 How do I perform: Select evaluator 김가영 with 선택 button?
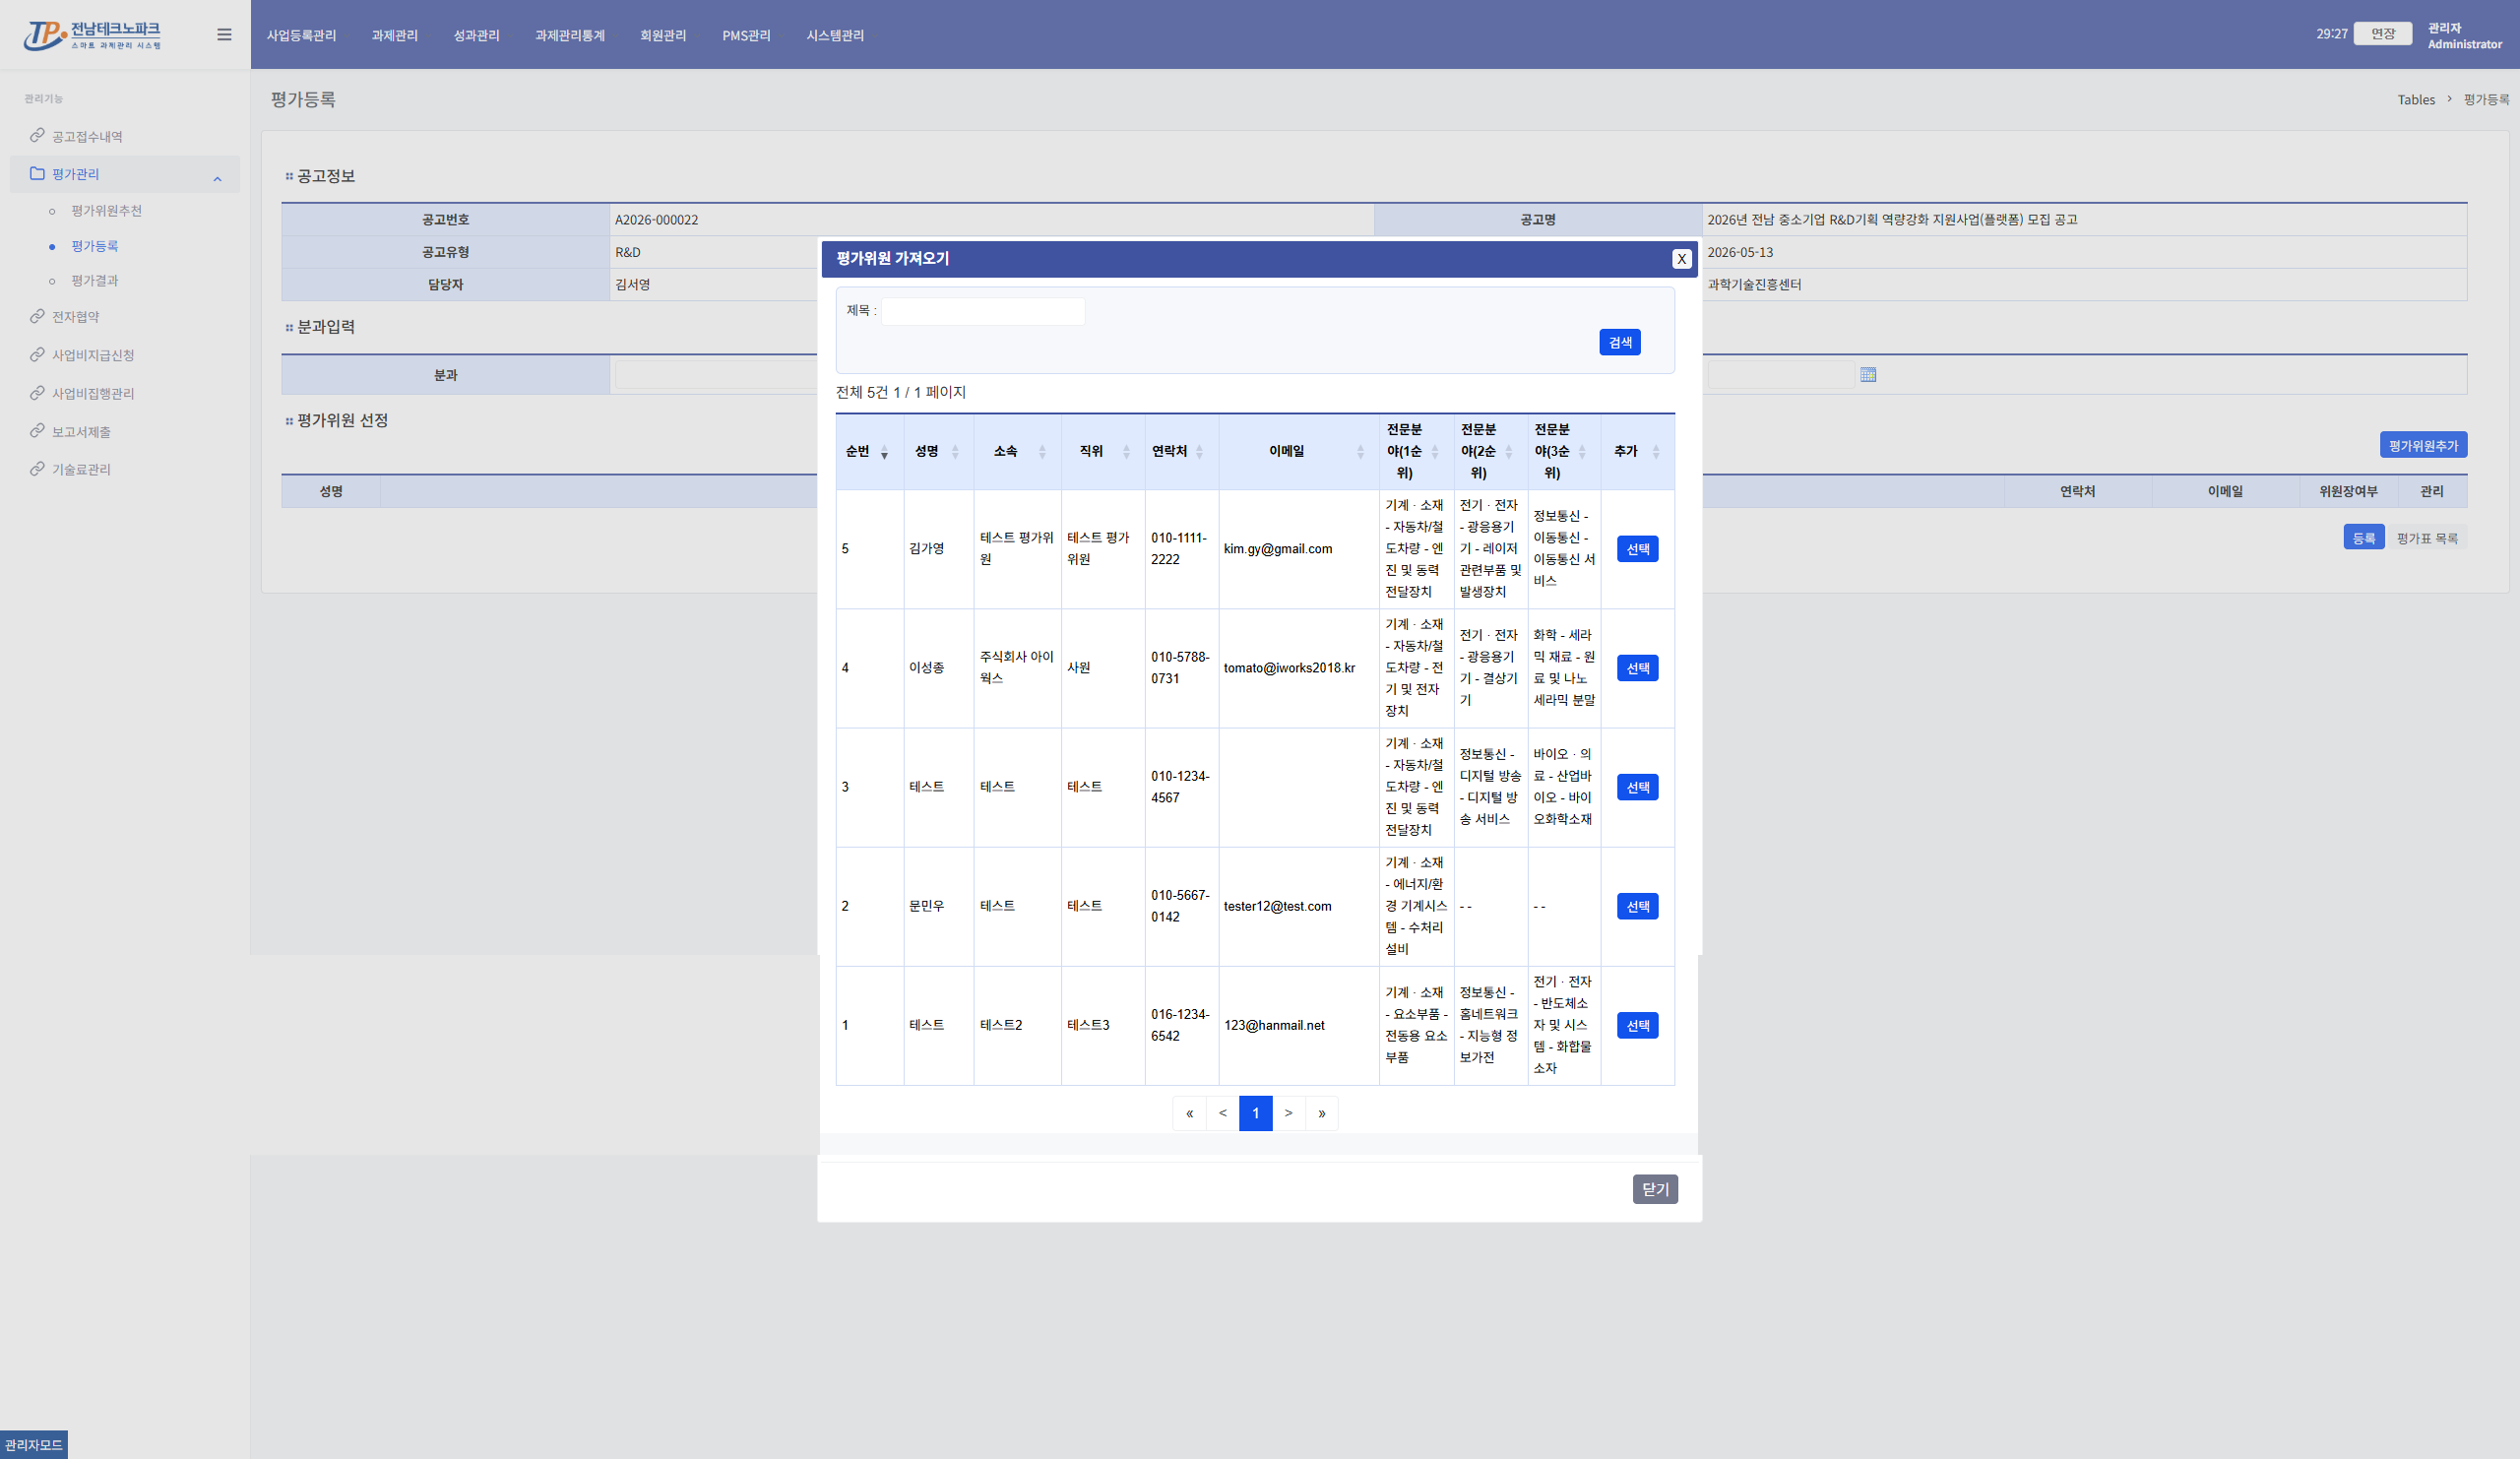click(1637, 549)
